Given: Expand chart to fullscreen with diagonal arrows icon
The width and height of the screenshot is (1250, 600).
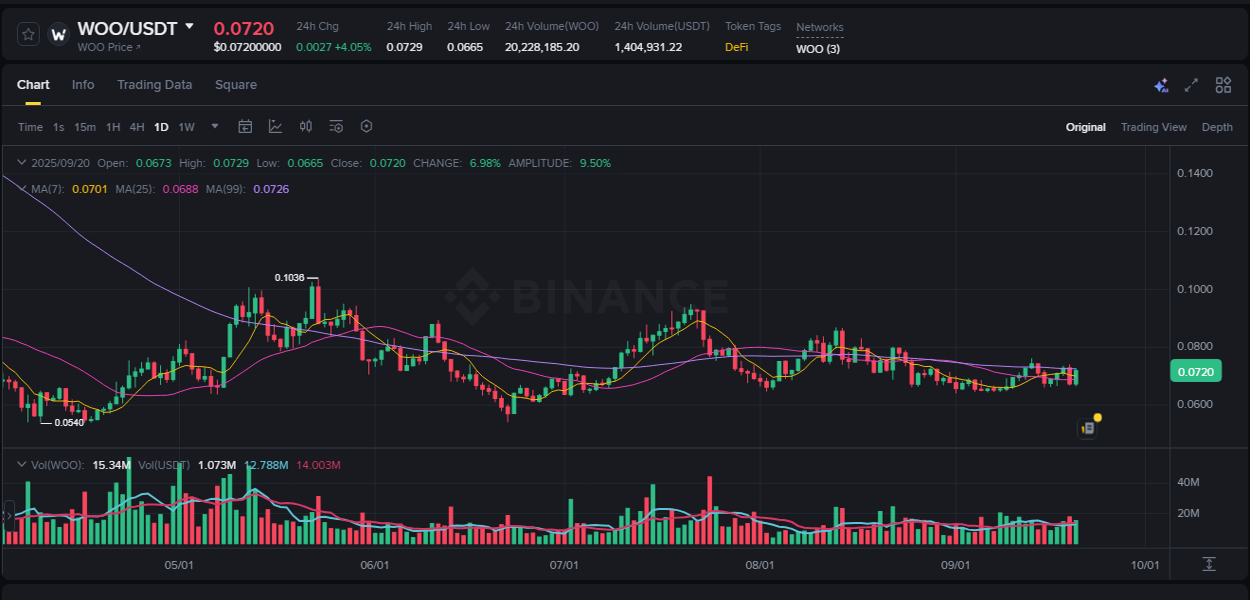Looking at the screenshot, I should 1191,86.
